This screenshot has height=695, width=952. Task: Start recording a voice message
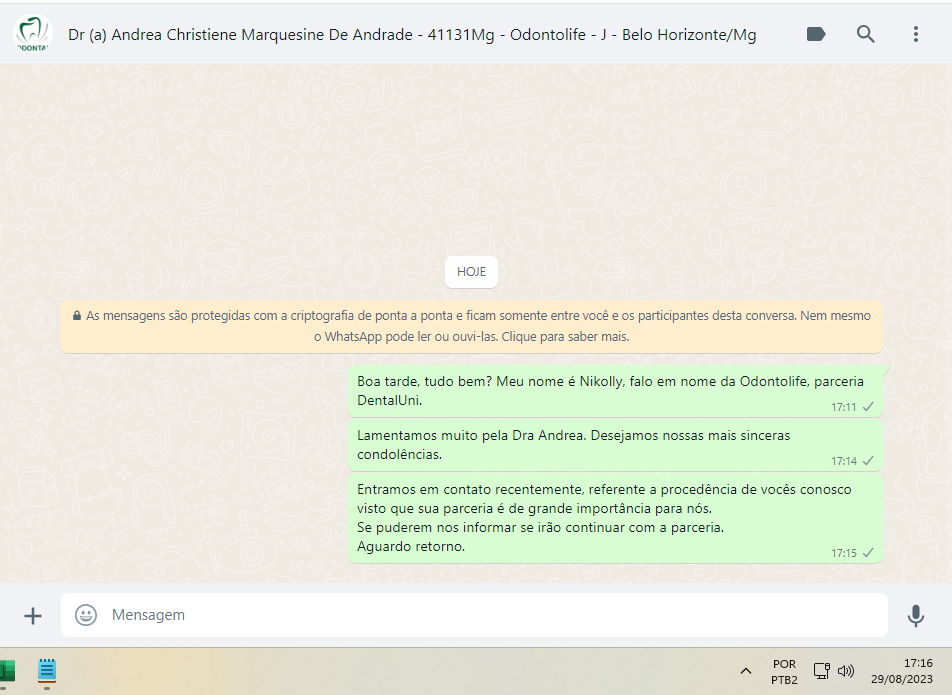pyautogui.click(x=916, y=615)
